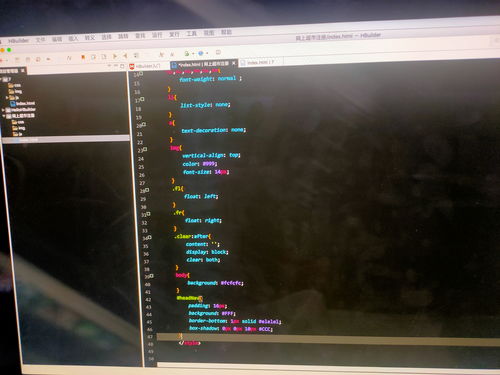Viewport: 500px width, 375px height.
Task: Click the background: #fcfcfc code line
Action: [x=215, y=283]
